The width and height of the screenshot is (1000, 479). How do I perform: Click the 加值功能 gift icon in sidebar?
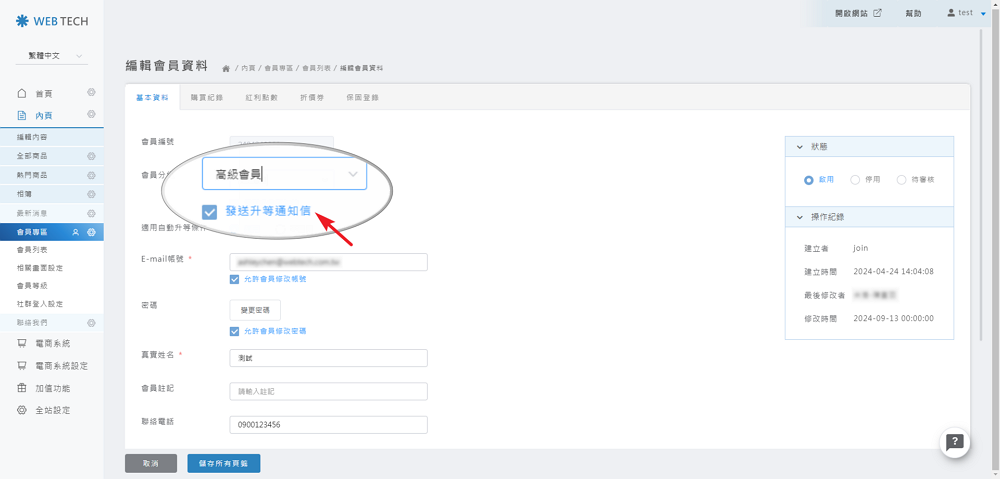click(22, 388)
